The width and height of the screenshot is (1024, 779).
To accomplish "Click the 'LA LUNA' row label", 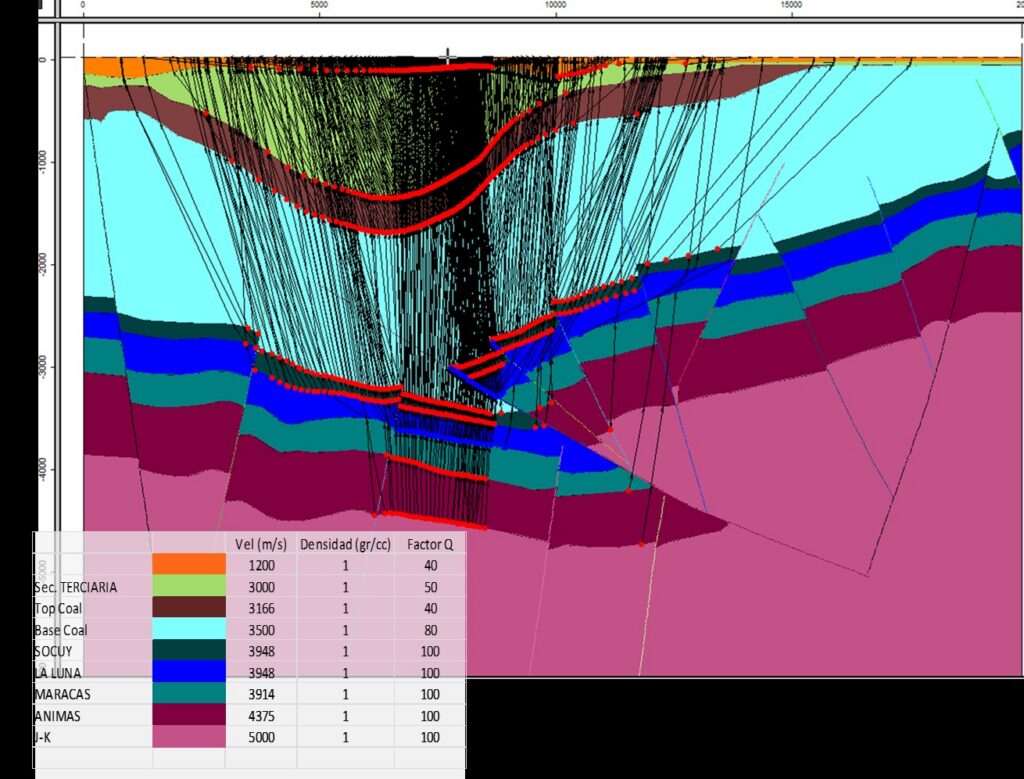I will click(x=57, y=673).
